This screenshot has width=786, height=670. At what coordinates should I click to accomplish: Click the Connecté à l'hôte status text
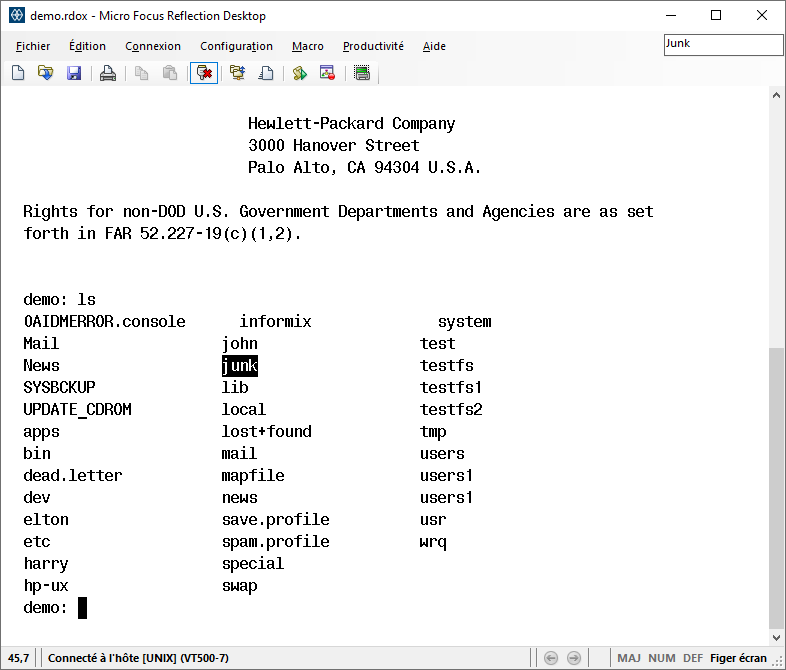(x=138, y=658)
